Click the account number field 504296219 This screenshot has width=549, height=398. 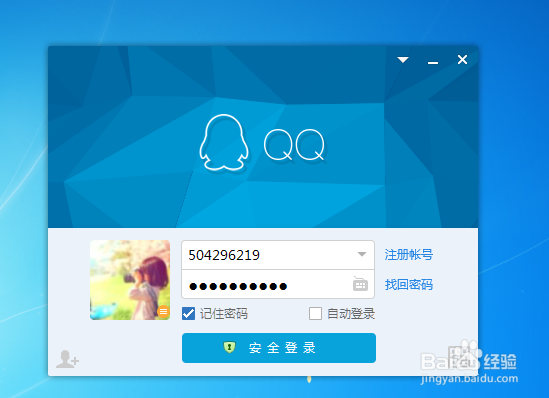(278, 255)
